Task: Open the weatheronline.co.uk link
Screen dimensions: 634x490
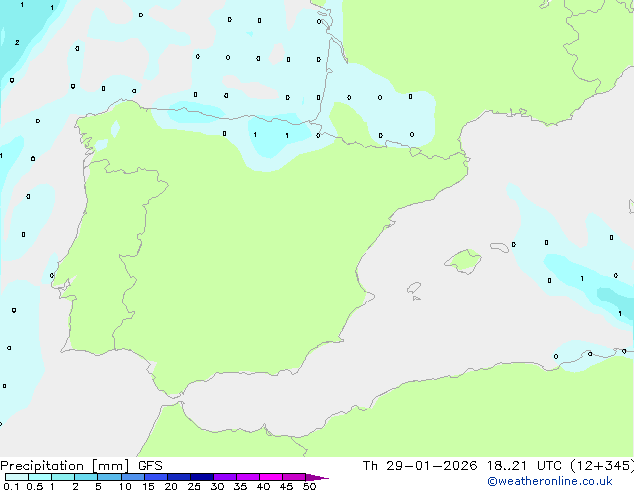Action: [x=550, y=481]
